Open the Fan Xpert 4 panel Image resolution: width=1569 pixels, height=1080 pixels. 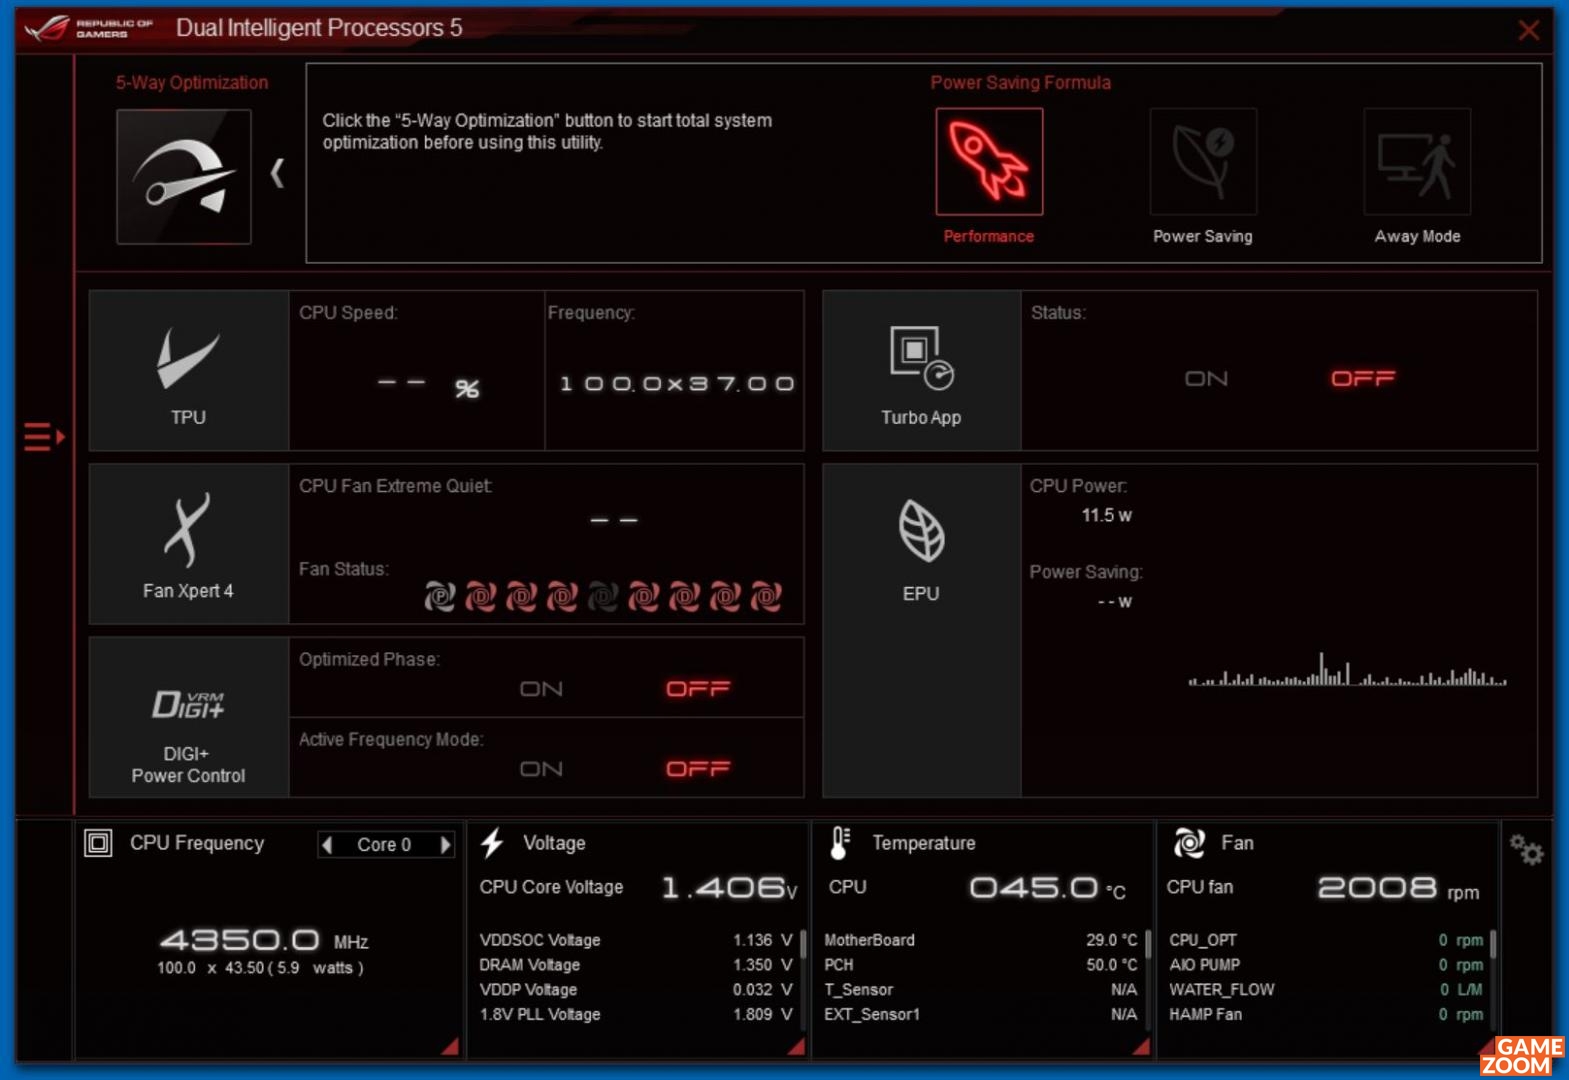pos(189,544)
